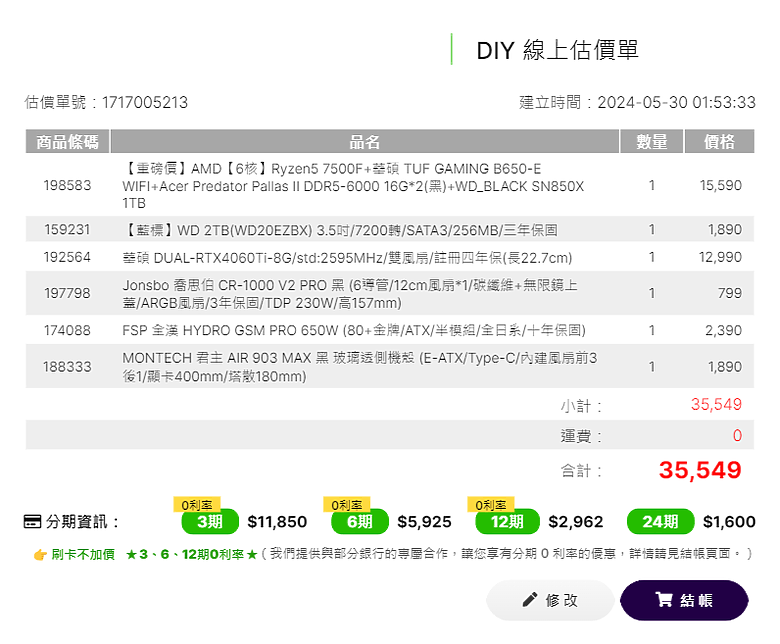Click product code 159231
This screenshot has width=780, height=644.
click(x=67, y=229)
